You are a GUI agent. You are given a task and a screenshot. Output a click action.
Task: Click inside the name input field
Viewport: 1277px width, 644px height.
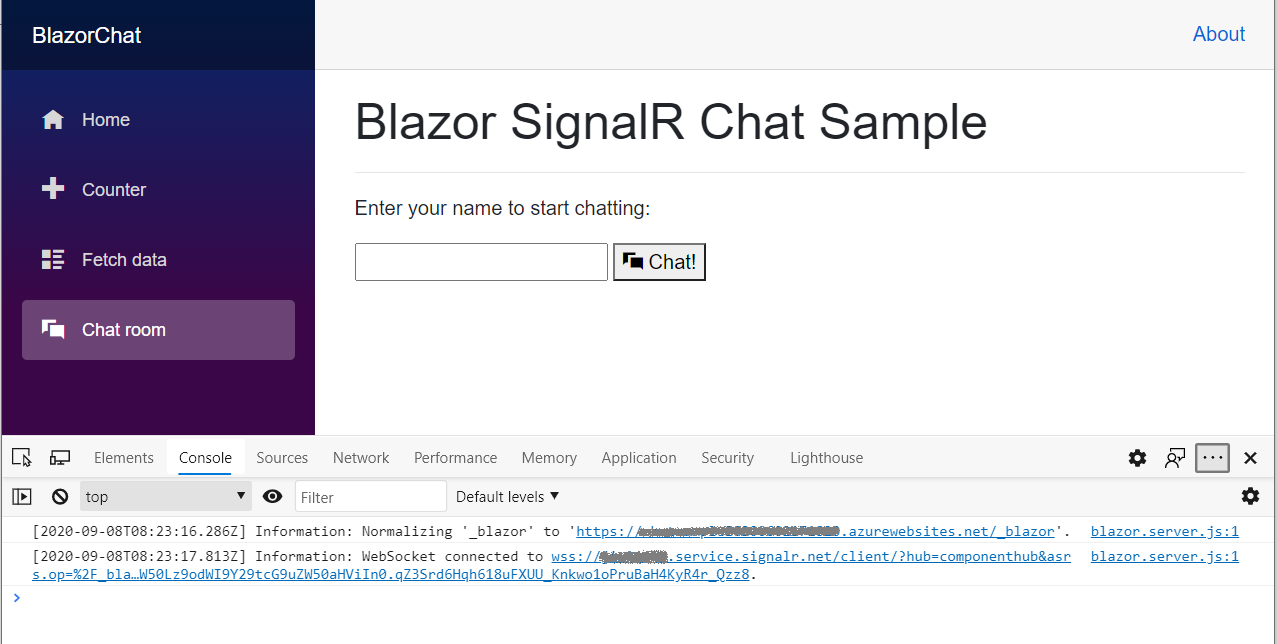point(480,261)
